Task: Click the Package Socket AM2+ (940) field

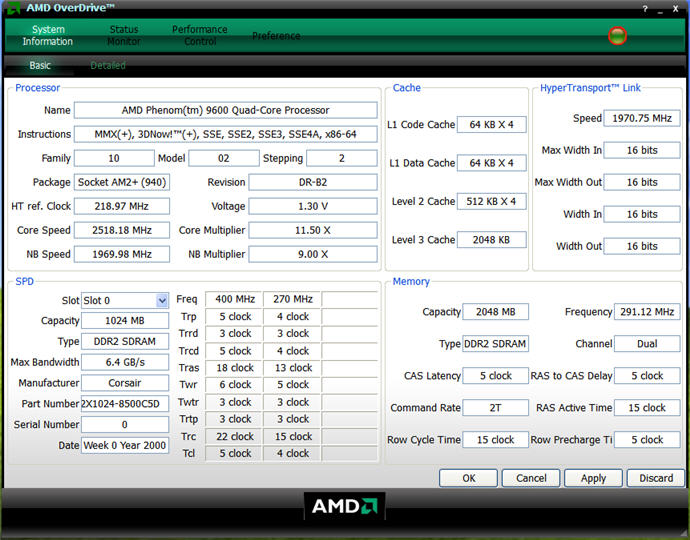Action: tap(122, 182)
